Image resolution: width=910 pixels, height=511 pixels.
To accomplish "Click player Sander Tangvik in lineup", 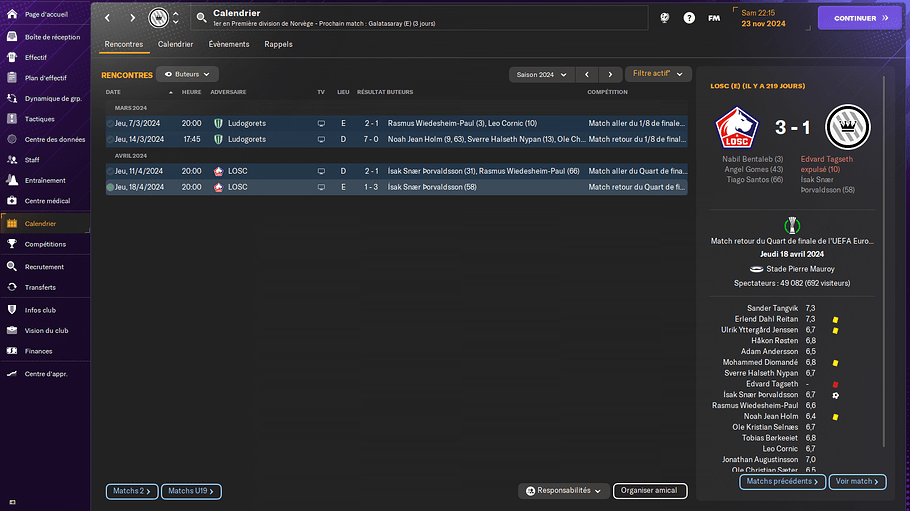I will [x=772, y=308].
